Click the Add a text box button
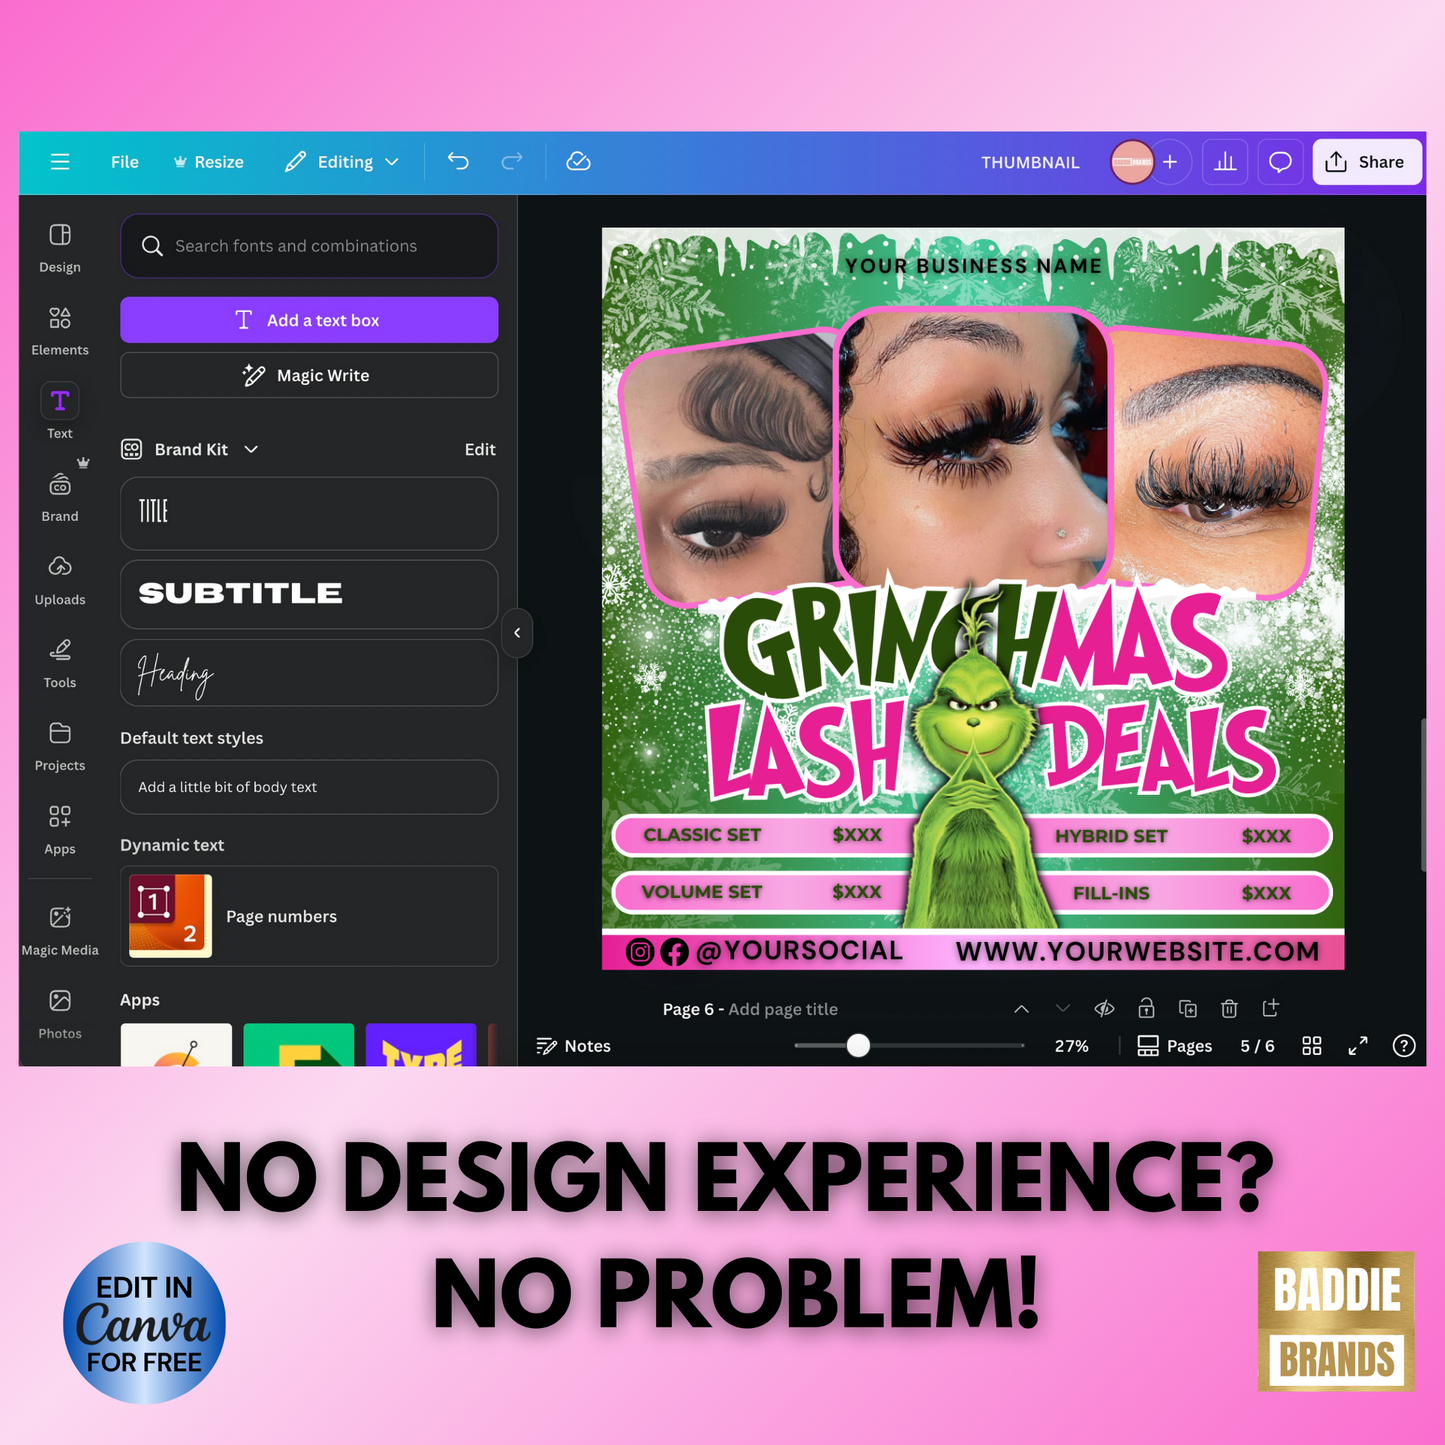This screenshot has width=1445, height=1445. coord(309,320)
